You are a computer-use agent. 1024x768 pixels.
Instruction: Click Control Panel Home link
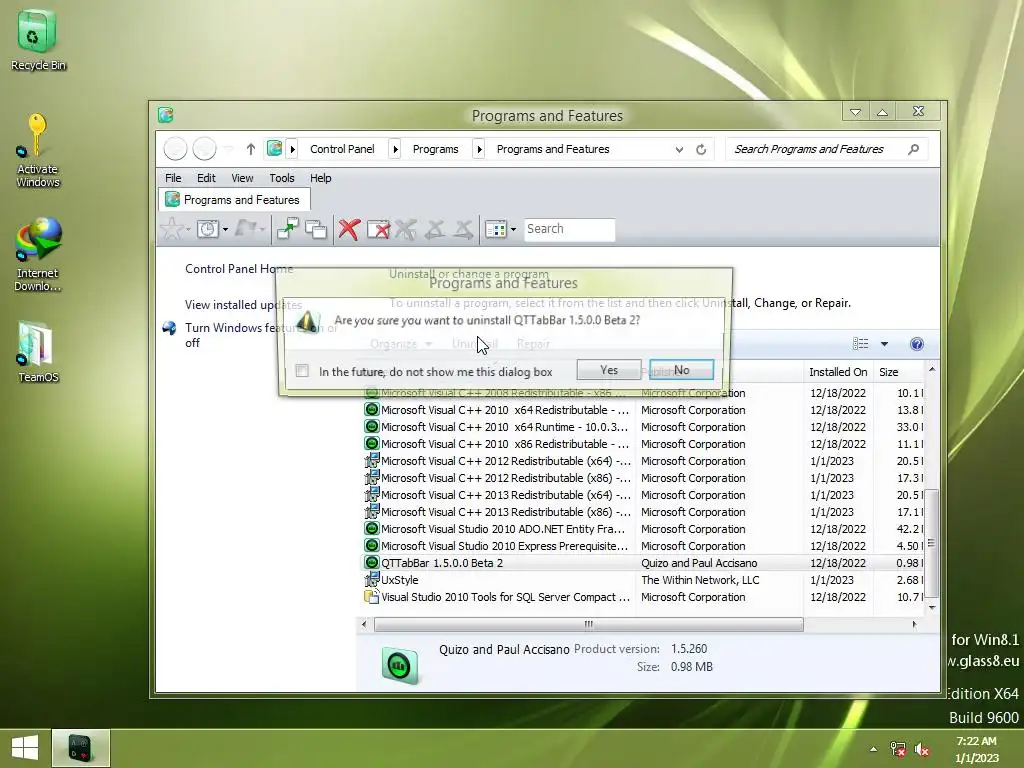(x=239, y=268)
